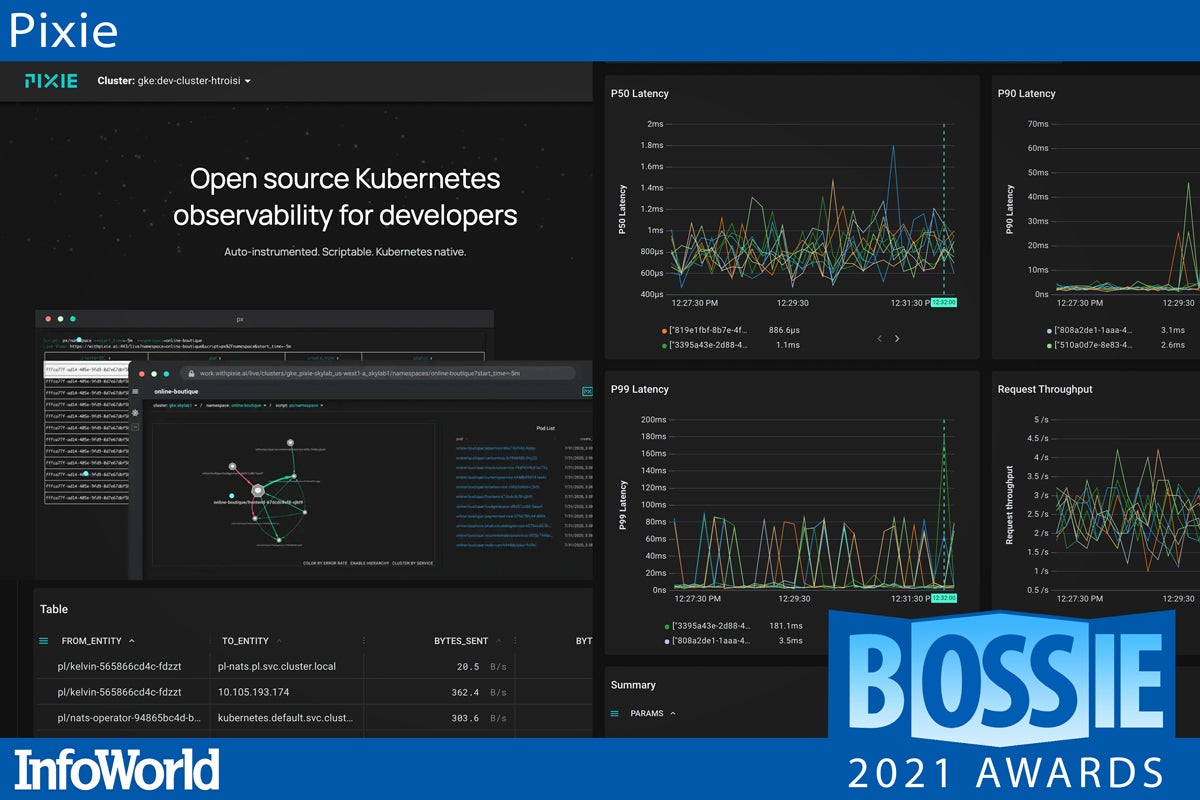
Task: Open the PX icon at browser top right
Action: (587, 392)
